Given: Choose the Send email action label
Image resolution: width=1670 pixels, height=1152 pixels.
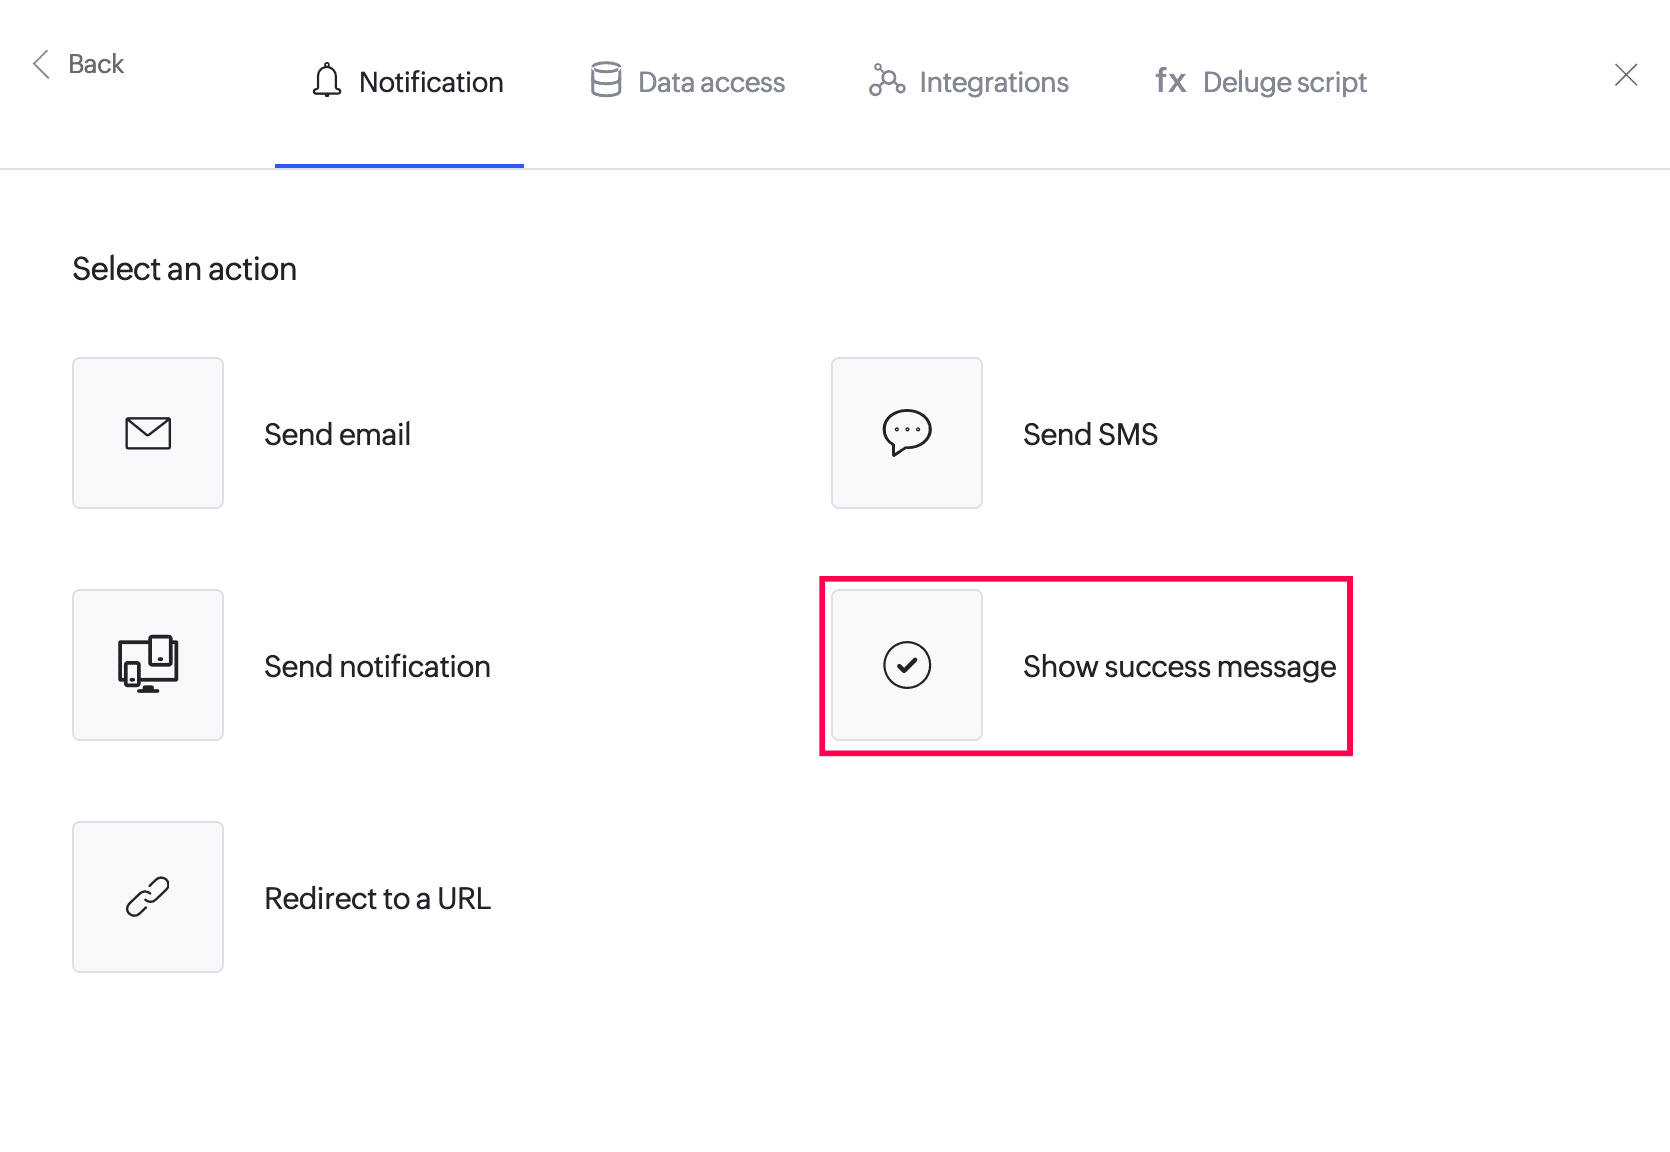Looking at the screenshot, I should (337, 434).
